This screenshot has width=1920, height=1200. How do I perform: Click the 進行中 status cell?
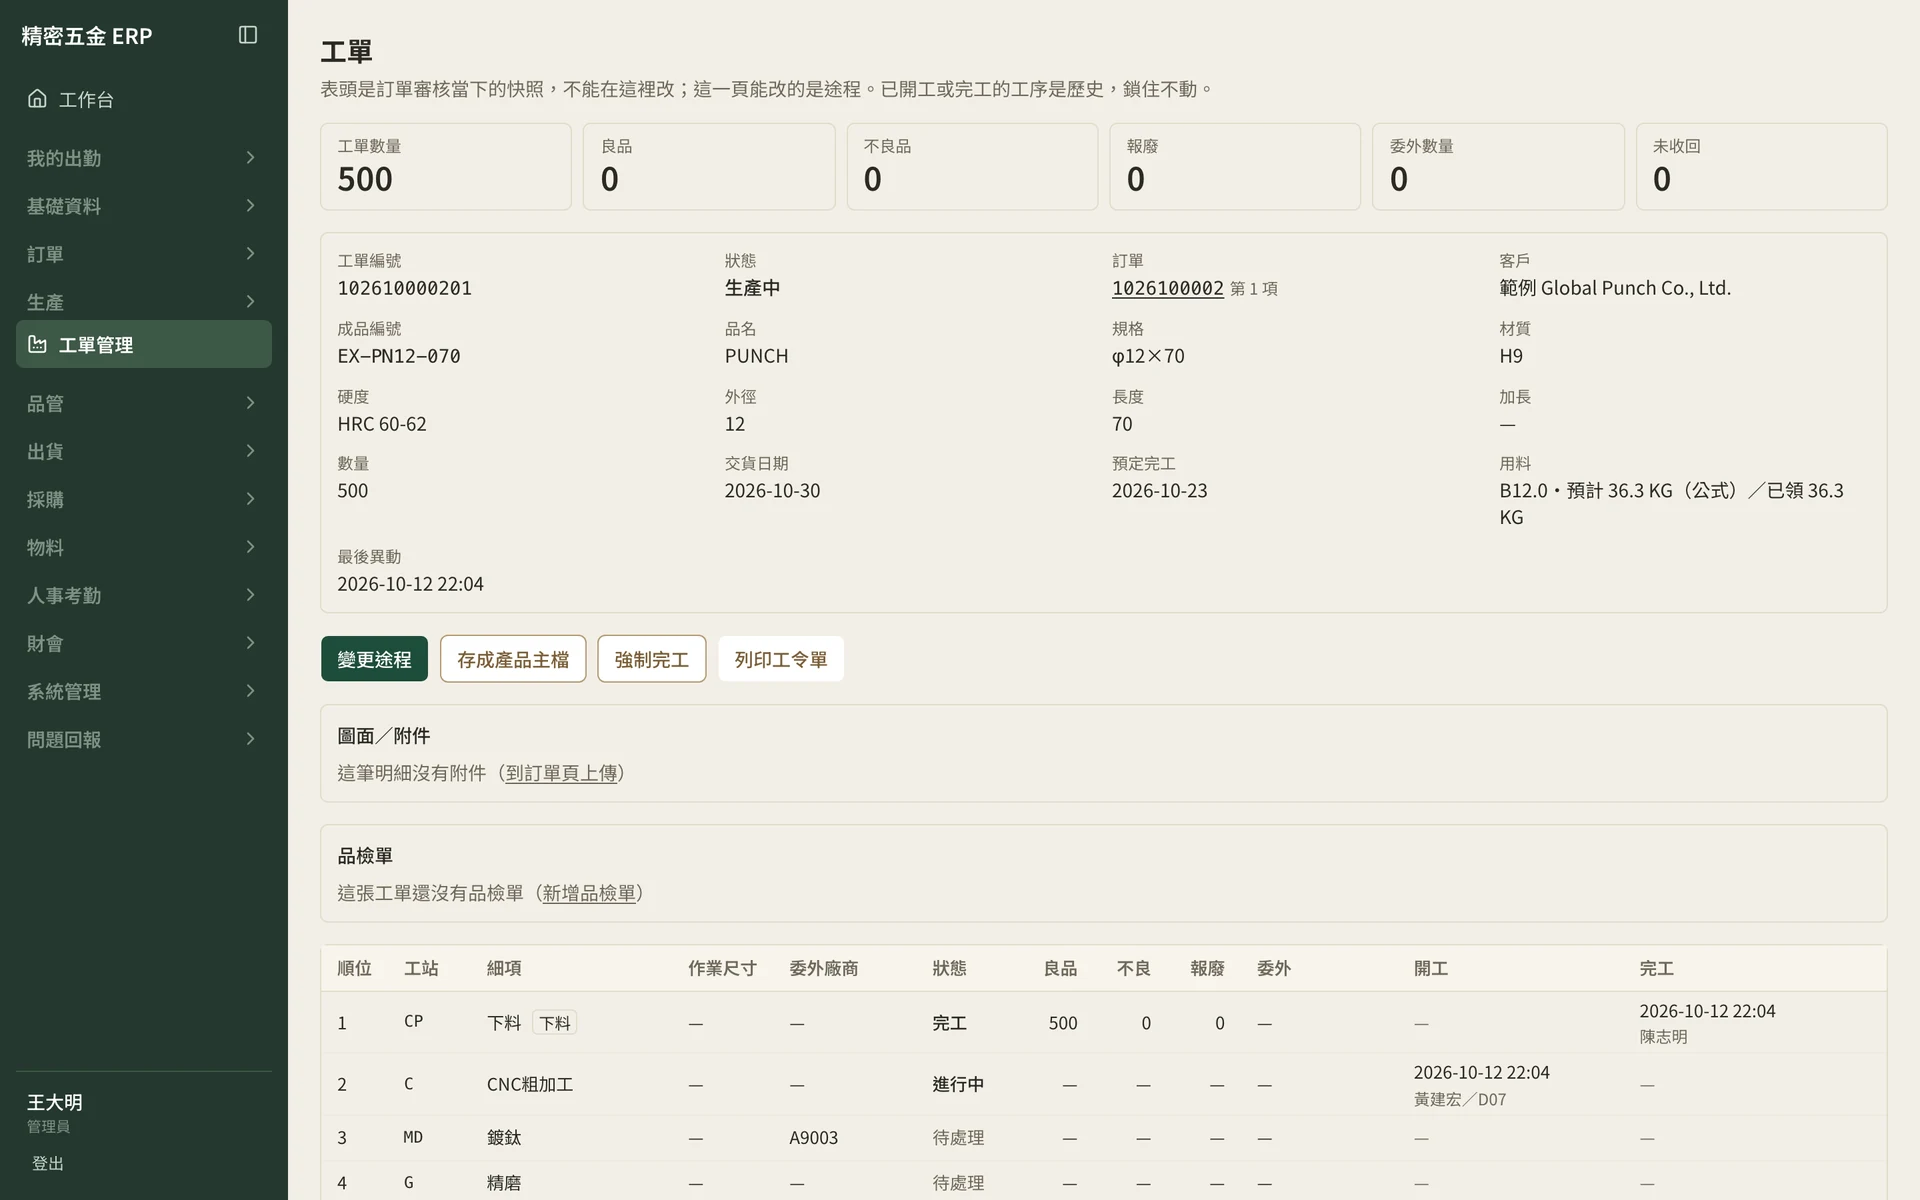958,1084
